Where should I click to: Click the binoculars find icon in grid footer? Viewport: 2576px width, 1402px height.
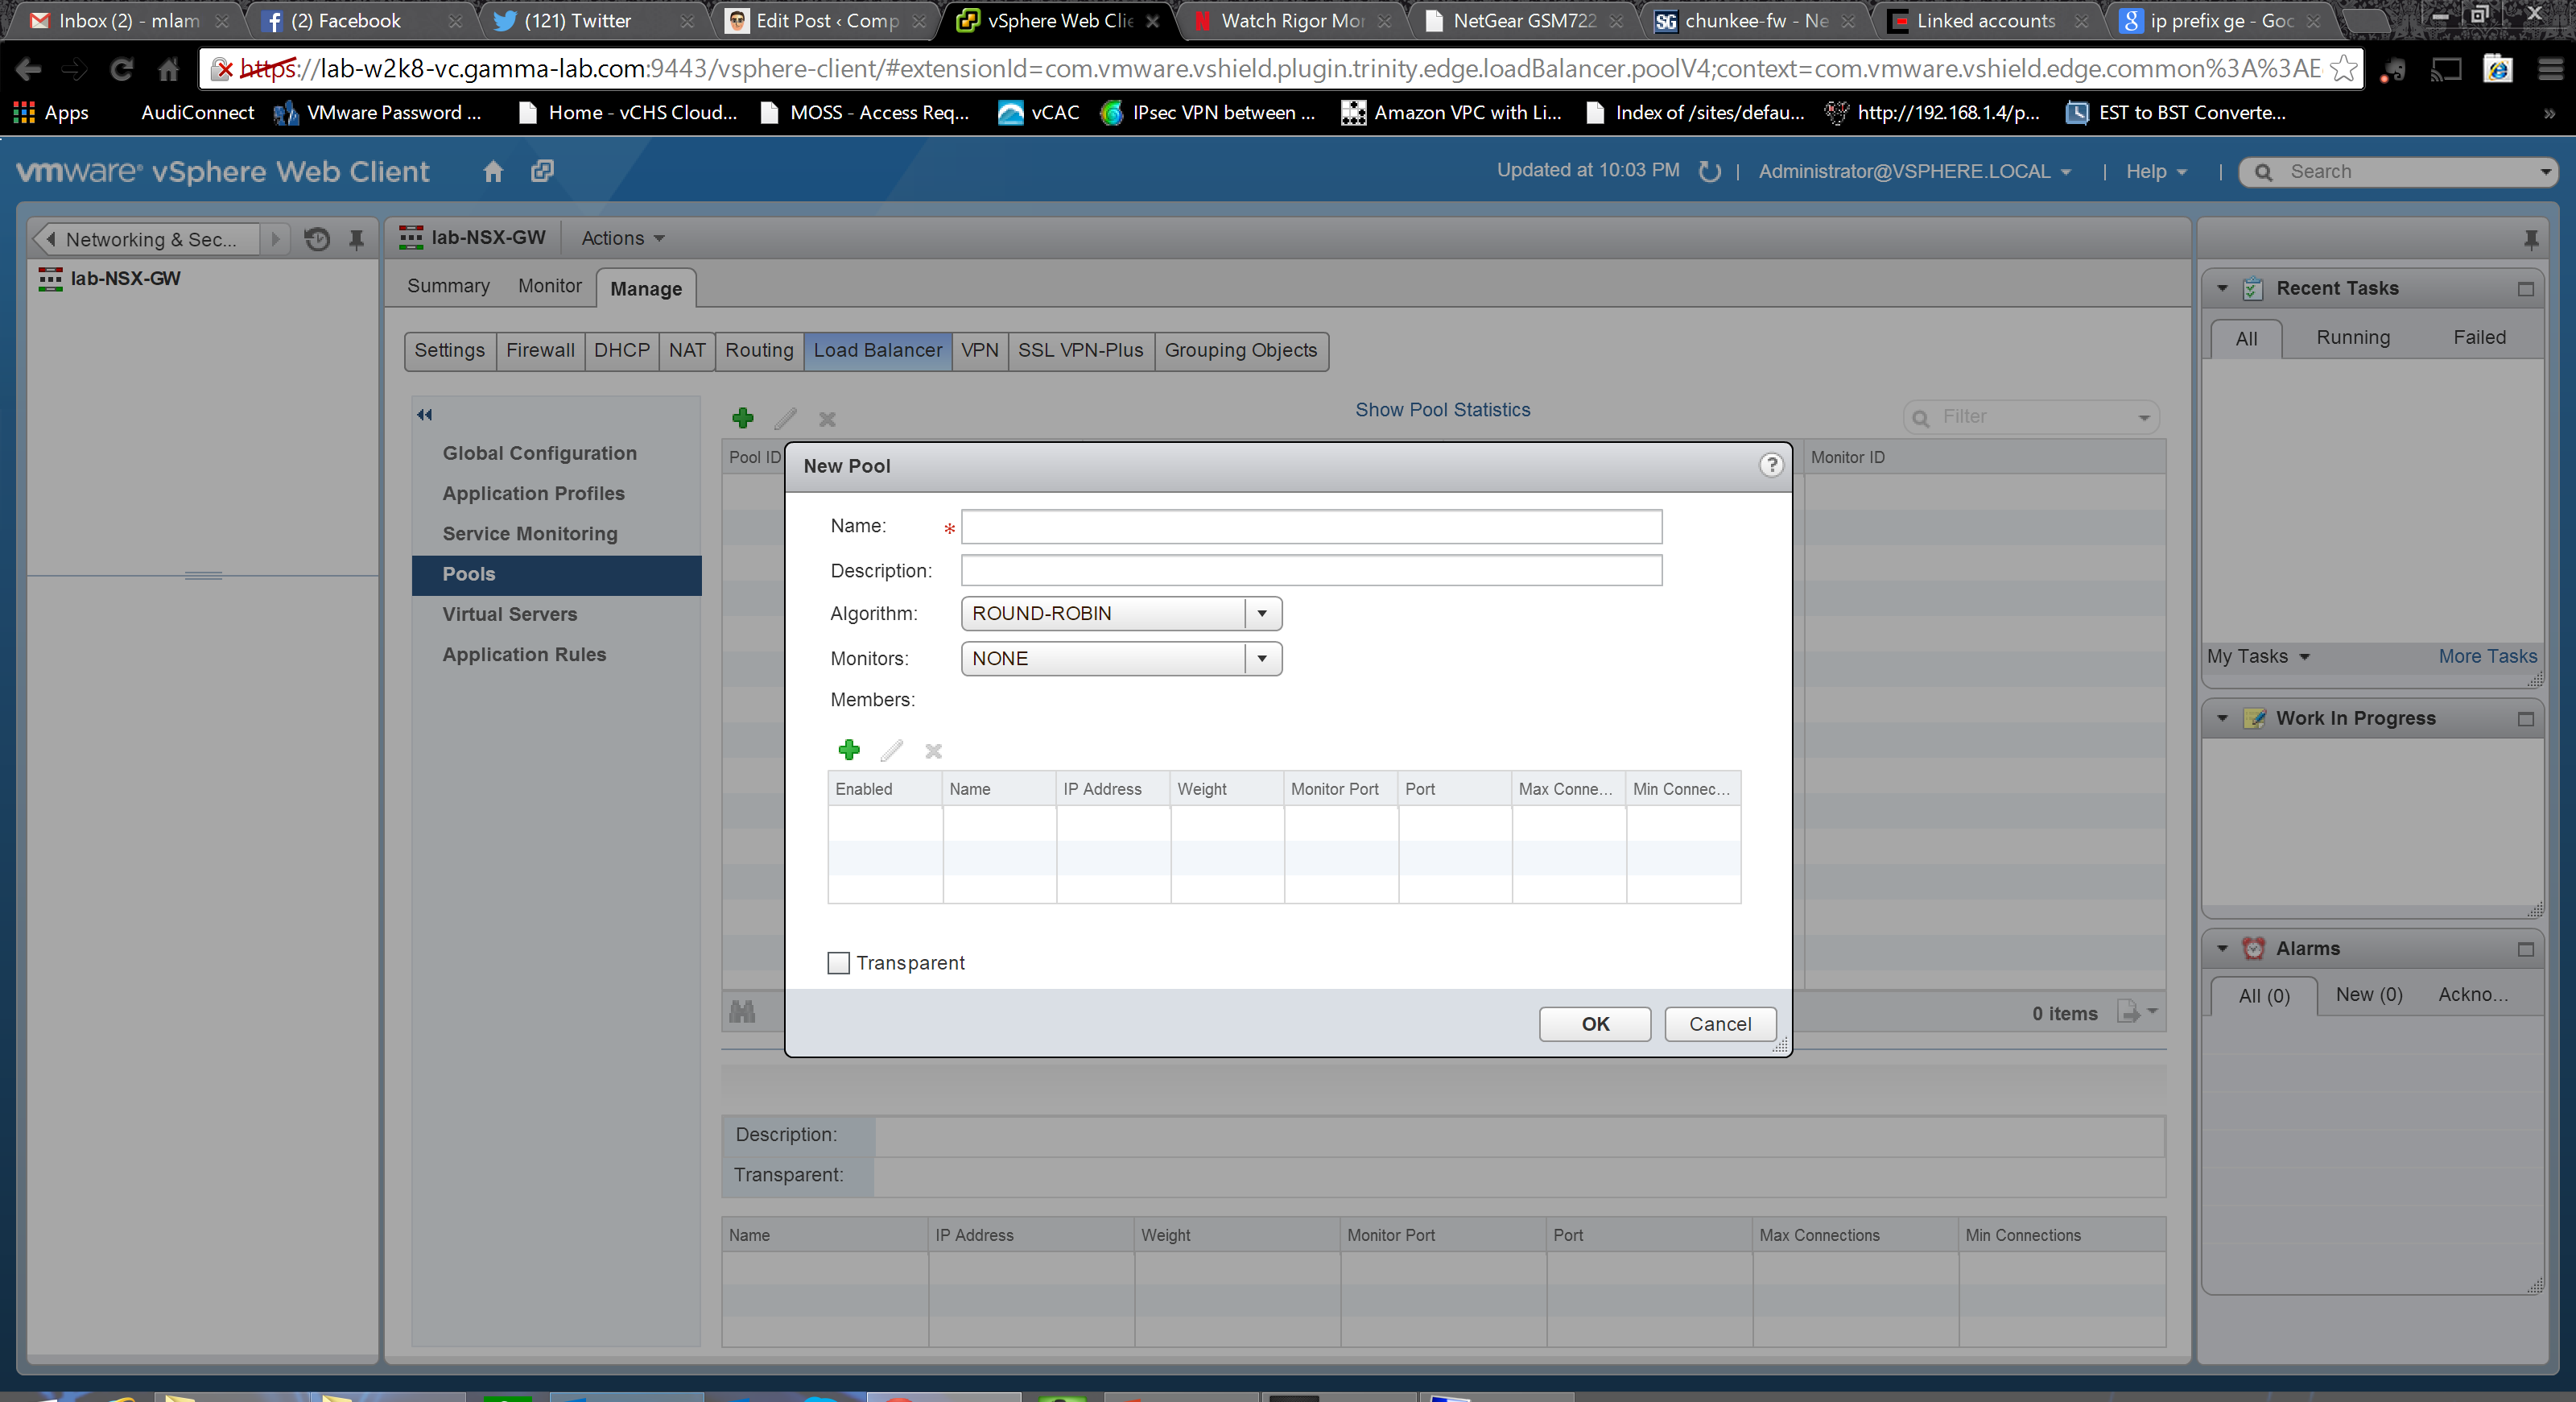click(742, 1012)
